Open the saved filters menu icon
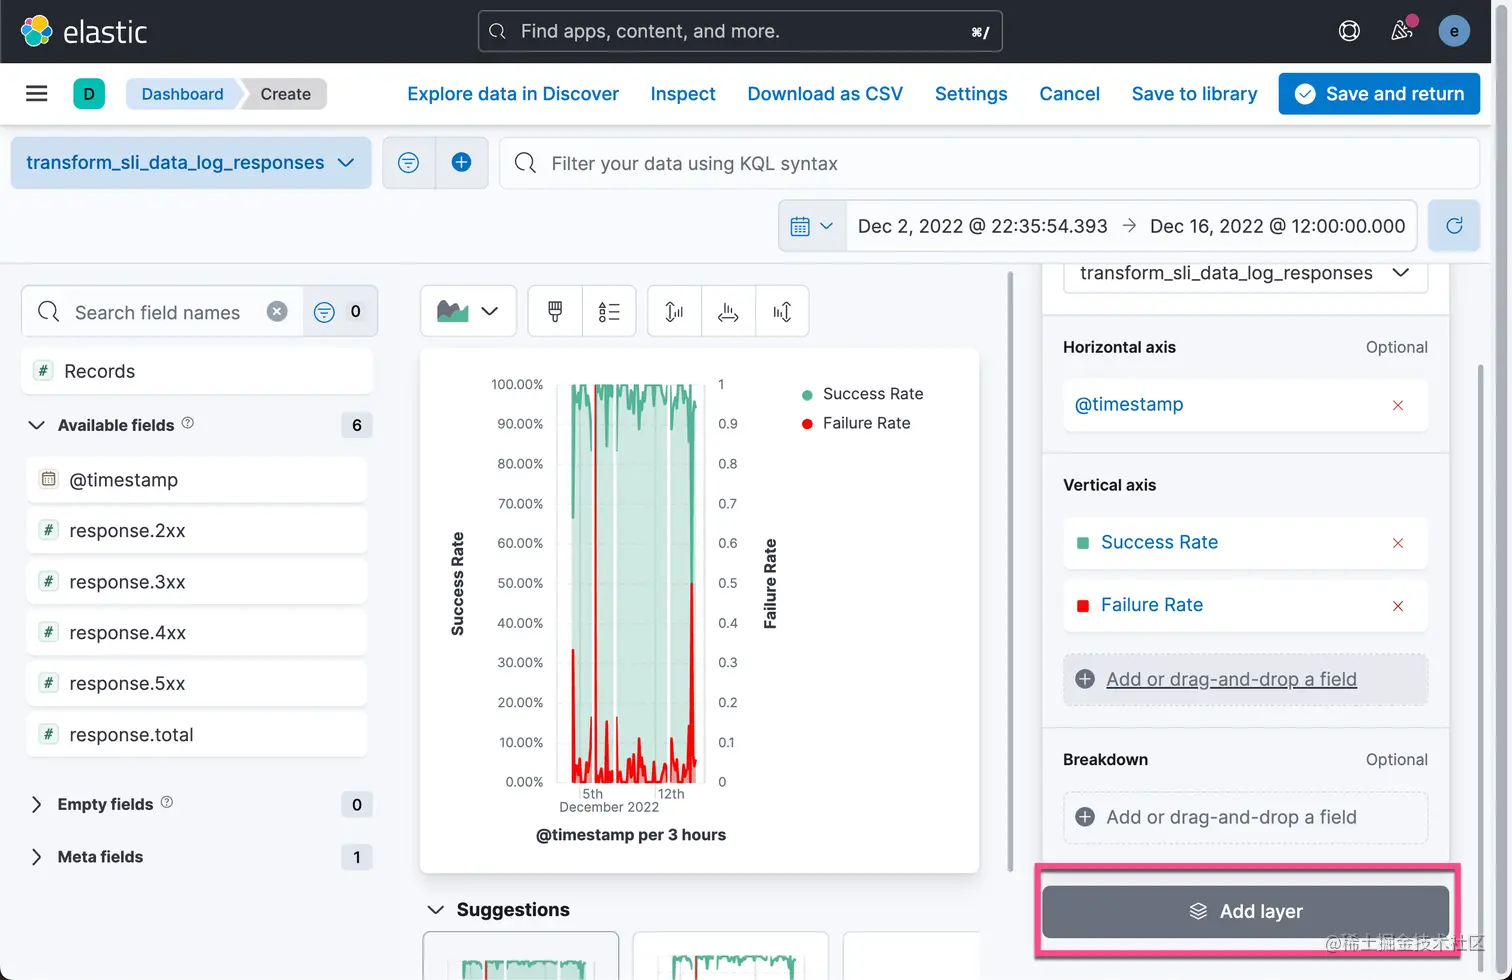The image size is (1512, 980). coord(409,163)
